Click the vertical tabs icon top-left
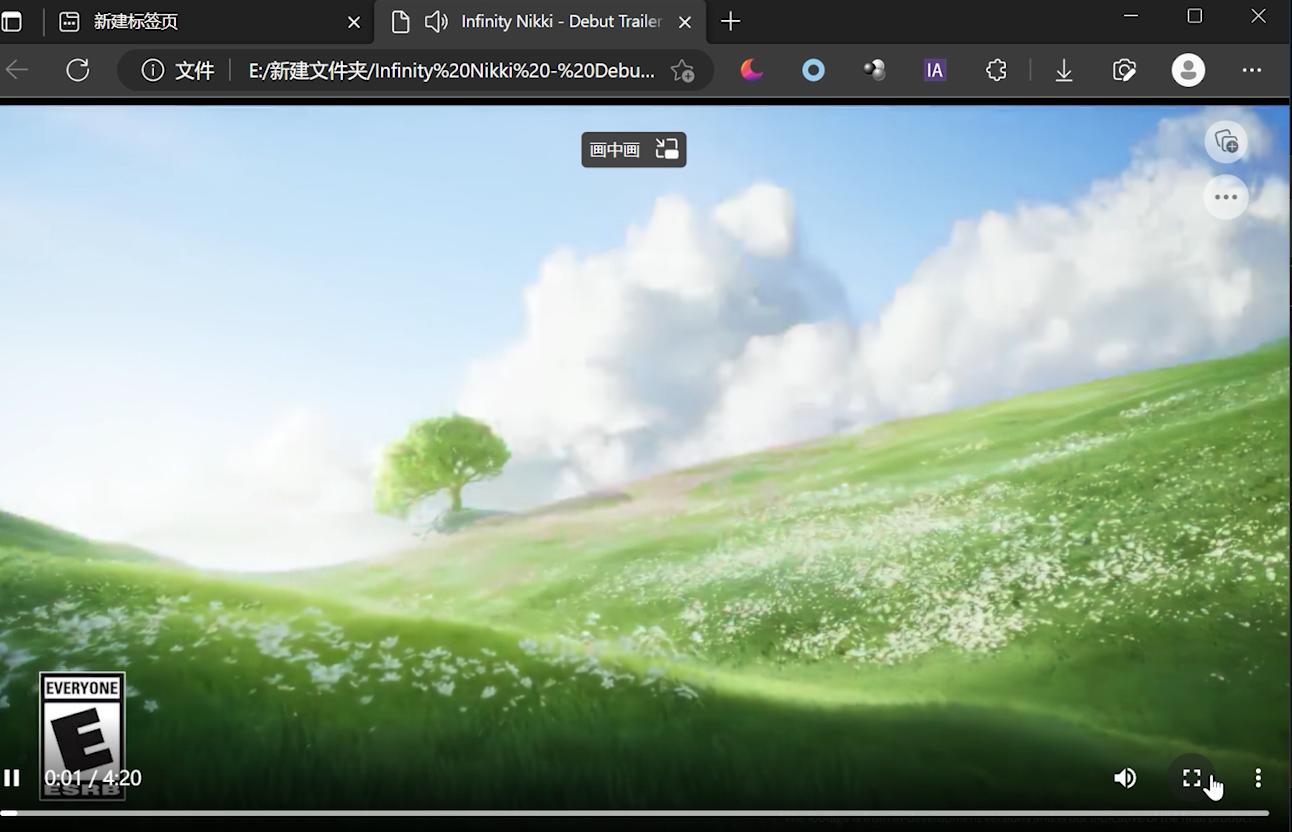The image size is (1292, 832). [x=13, y=21]
